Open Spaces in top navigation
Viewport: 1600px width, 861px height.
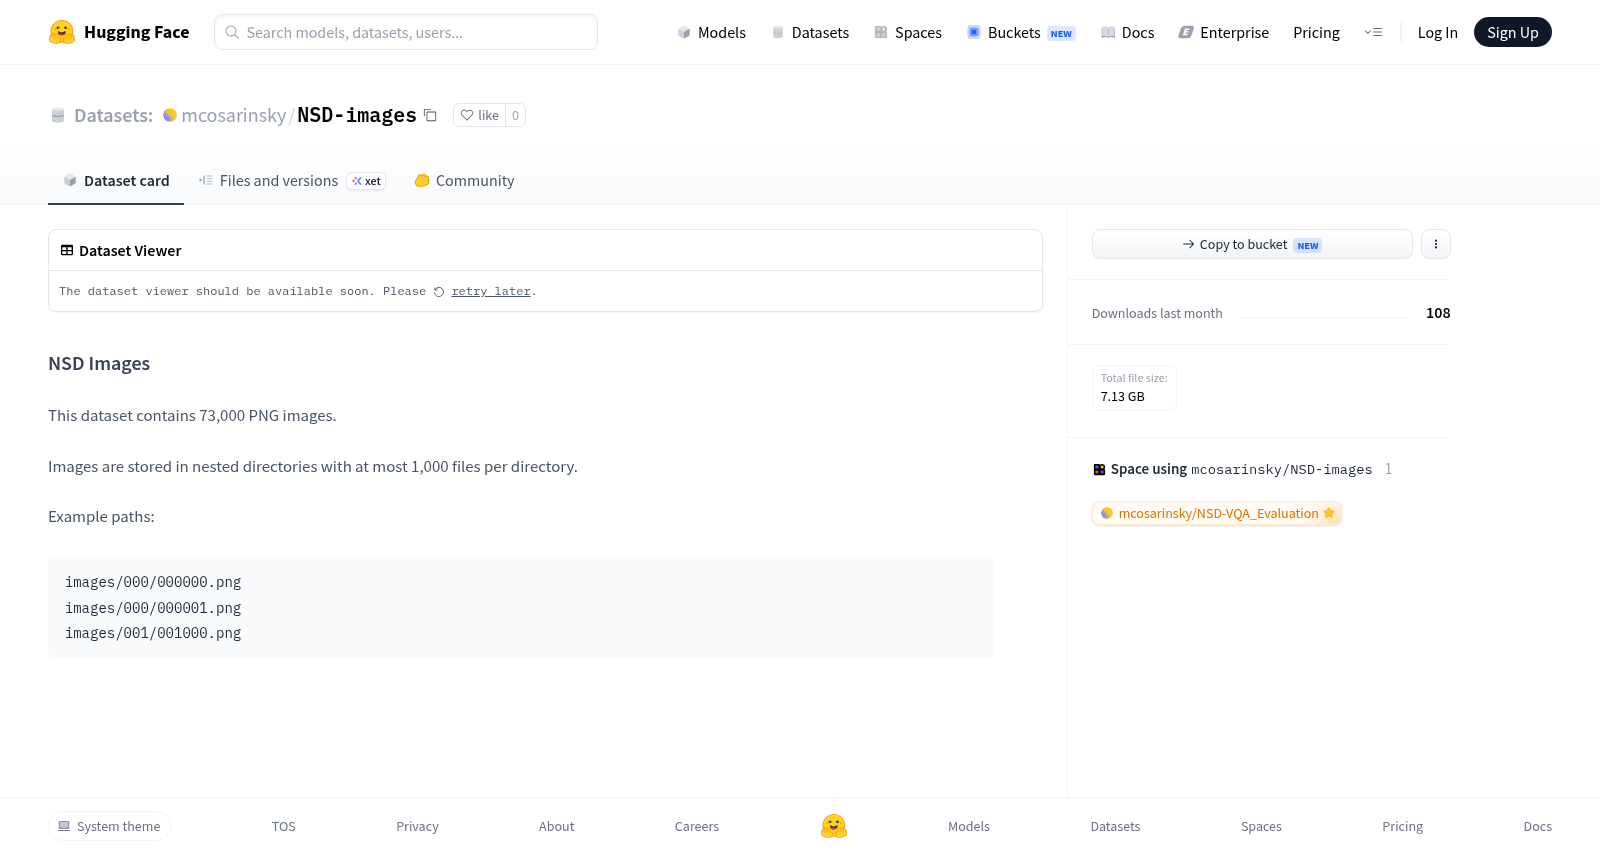coord(908,32)
